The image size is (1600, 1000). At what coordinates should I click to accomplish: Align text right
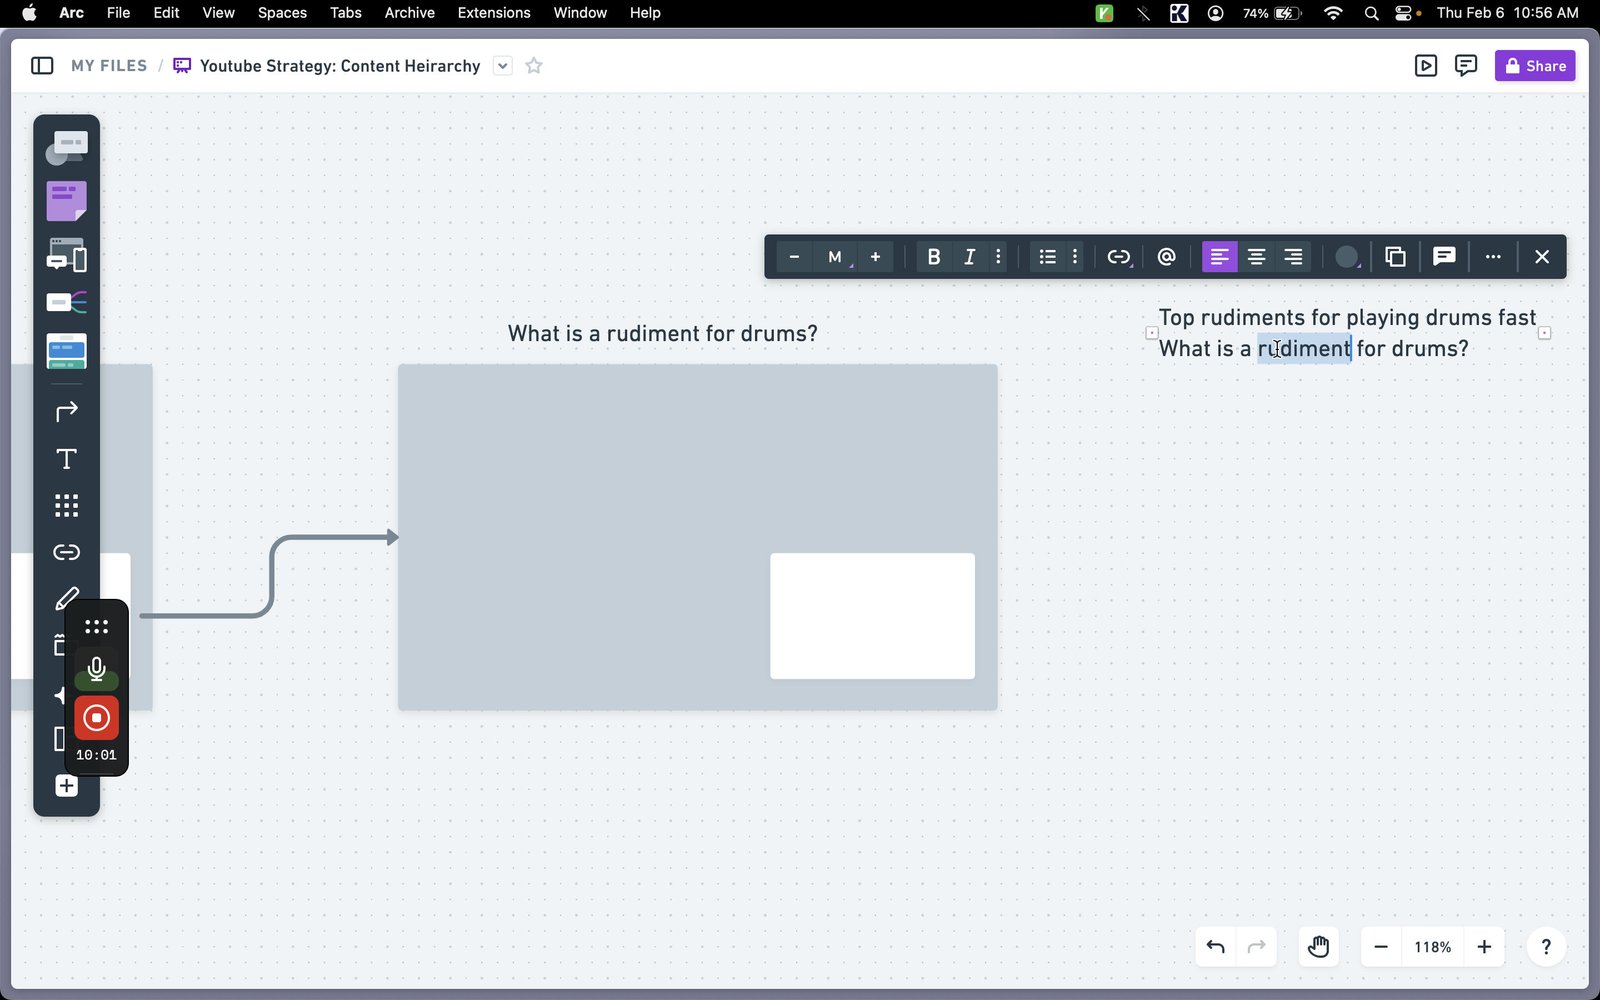(x=1293, y=257)
